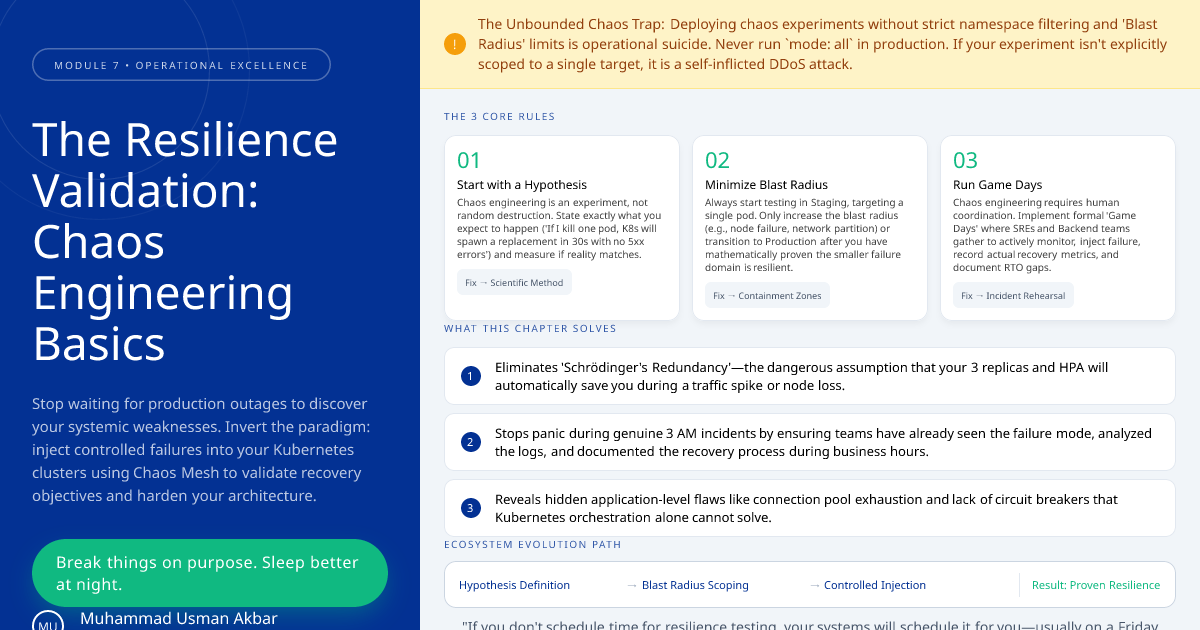Click the Stop waiting for production outages paragraph
The image size is (1200, 630).
[x=201, y=450]
